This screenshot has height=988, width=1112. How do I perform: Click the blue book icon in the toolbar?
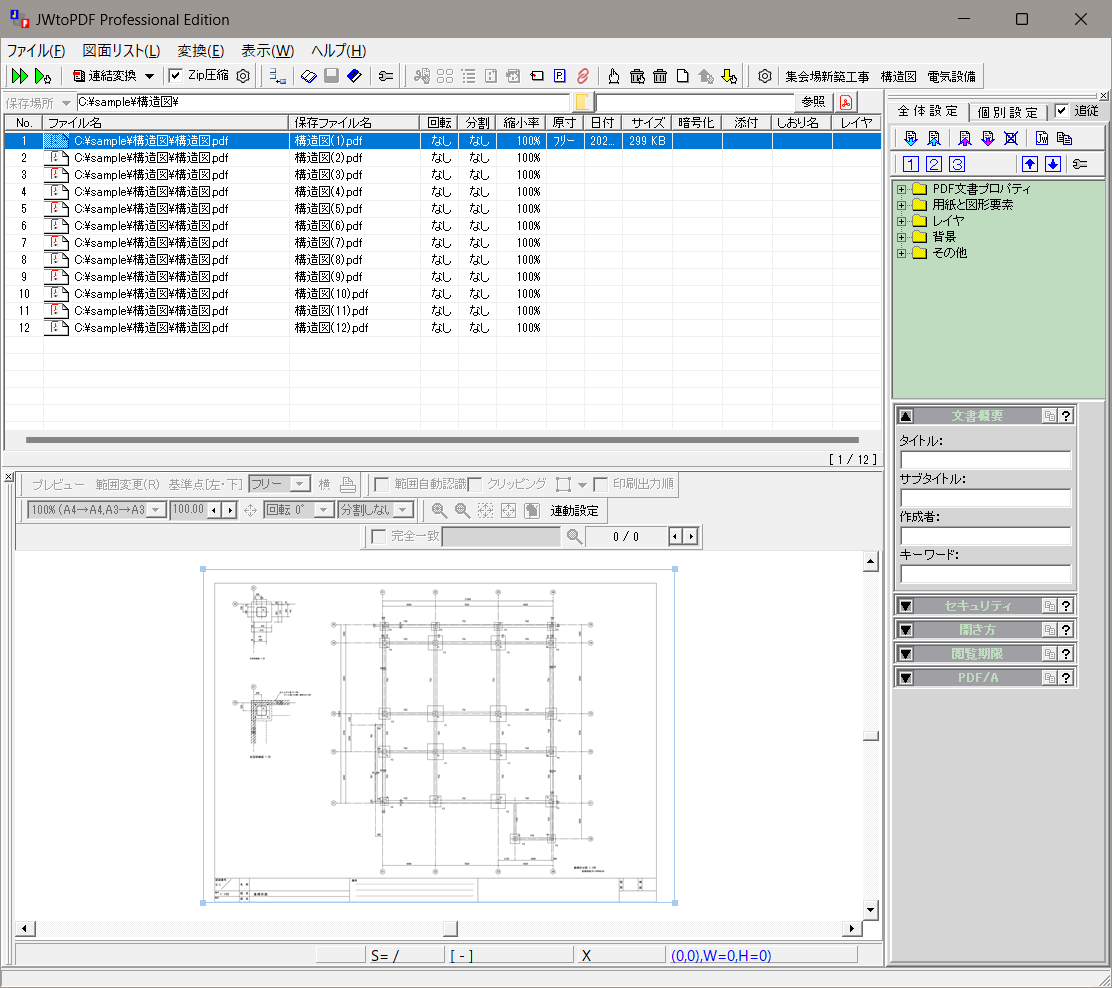(354, 76)
